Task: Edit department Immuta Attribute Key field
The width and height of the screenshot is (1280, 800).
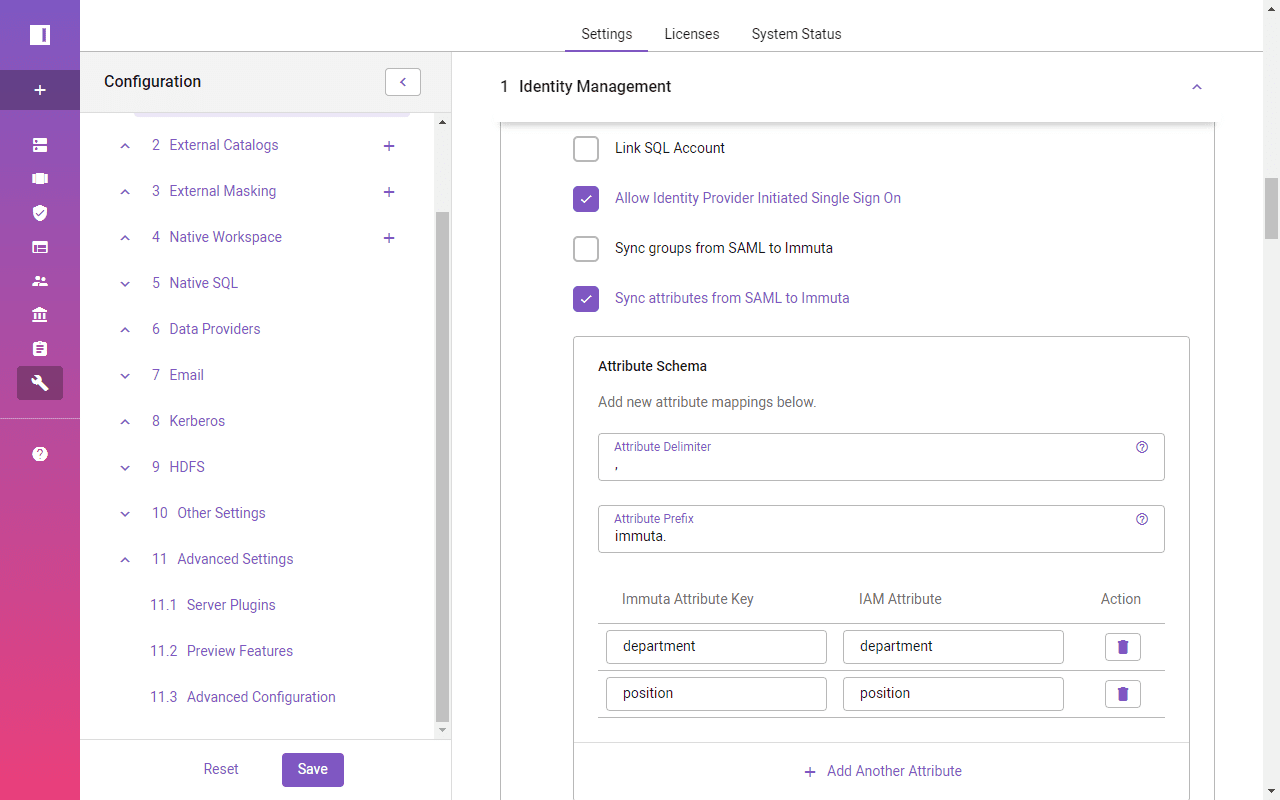Action: point(716,647)
